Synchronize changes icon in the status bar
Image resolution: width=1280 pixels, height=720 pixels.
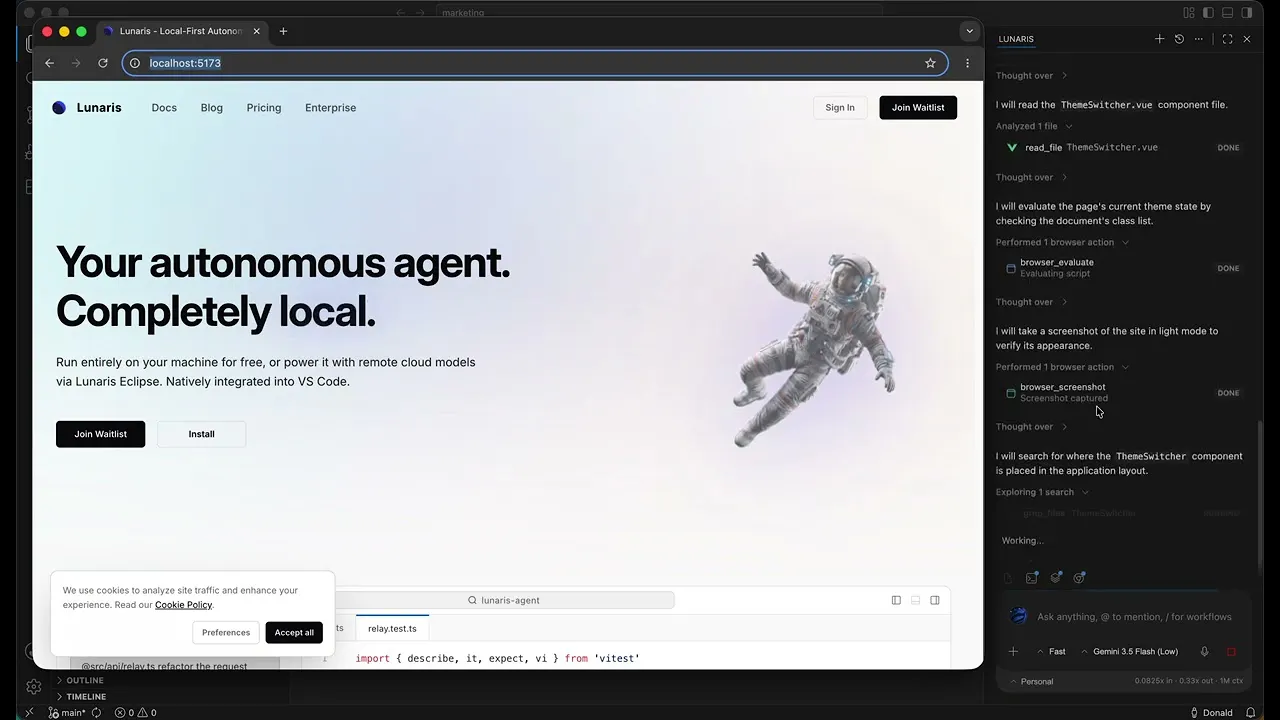97,713
